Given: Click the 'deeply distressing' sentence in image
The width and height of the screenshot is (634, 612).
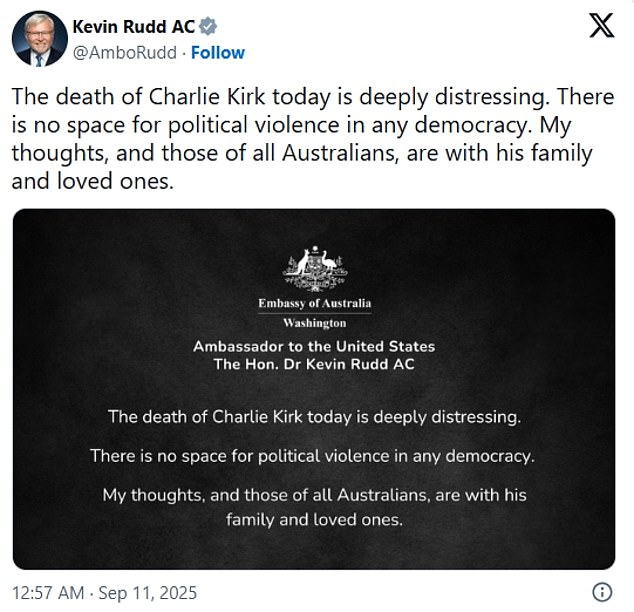Looking at the screenshot, I should (314, 416).
